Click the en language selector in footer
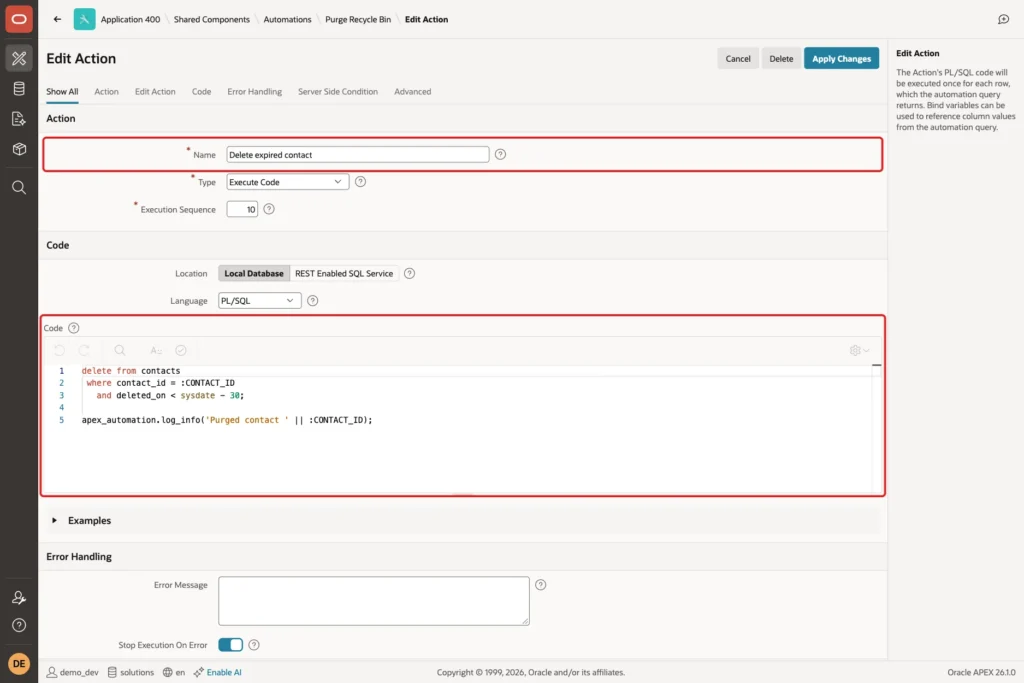Viewport: 1024px width, 683px height. click(x=174, y=672)
